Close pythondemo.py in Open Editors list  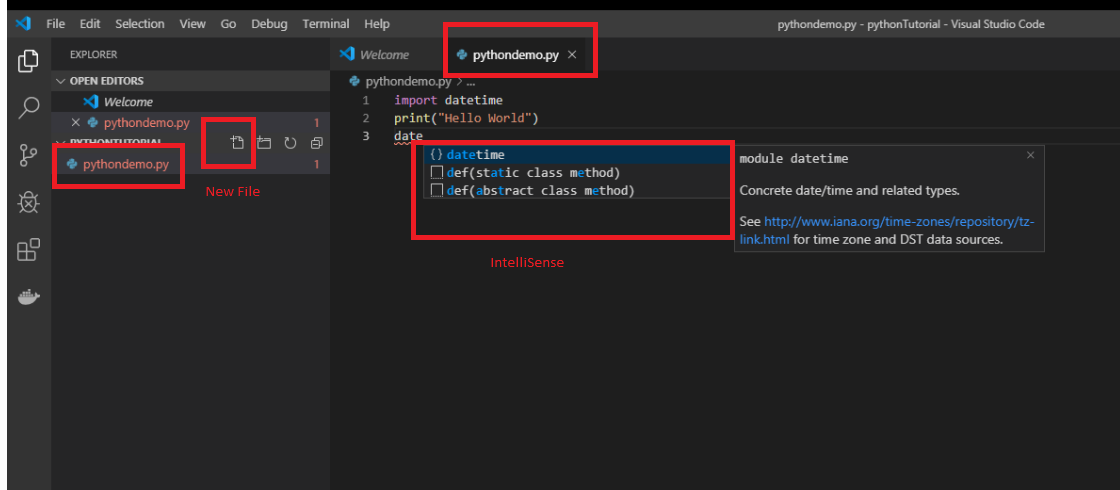click(75, 123)
